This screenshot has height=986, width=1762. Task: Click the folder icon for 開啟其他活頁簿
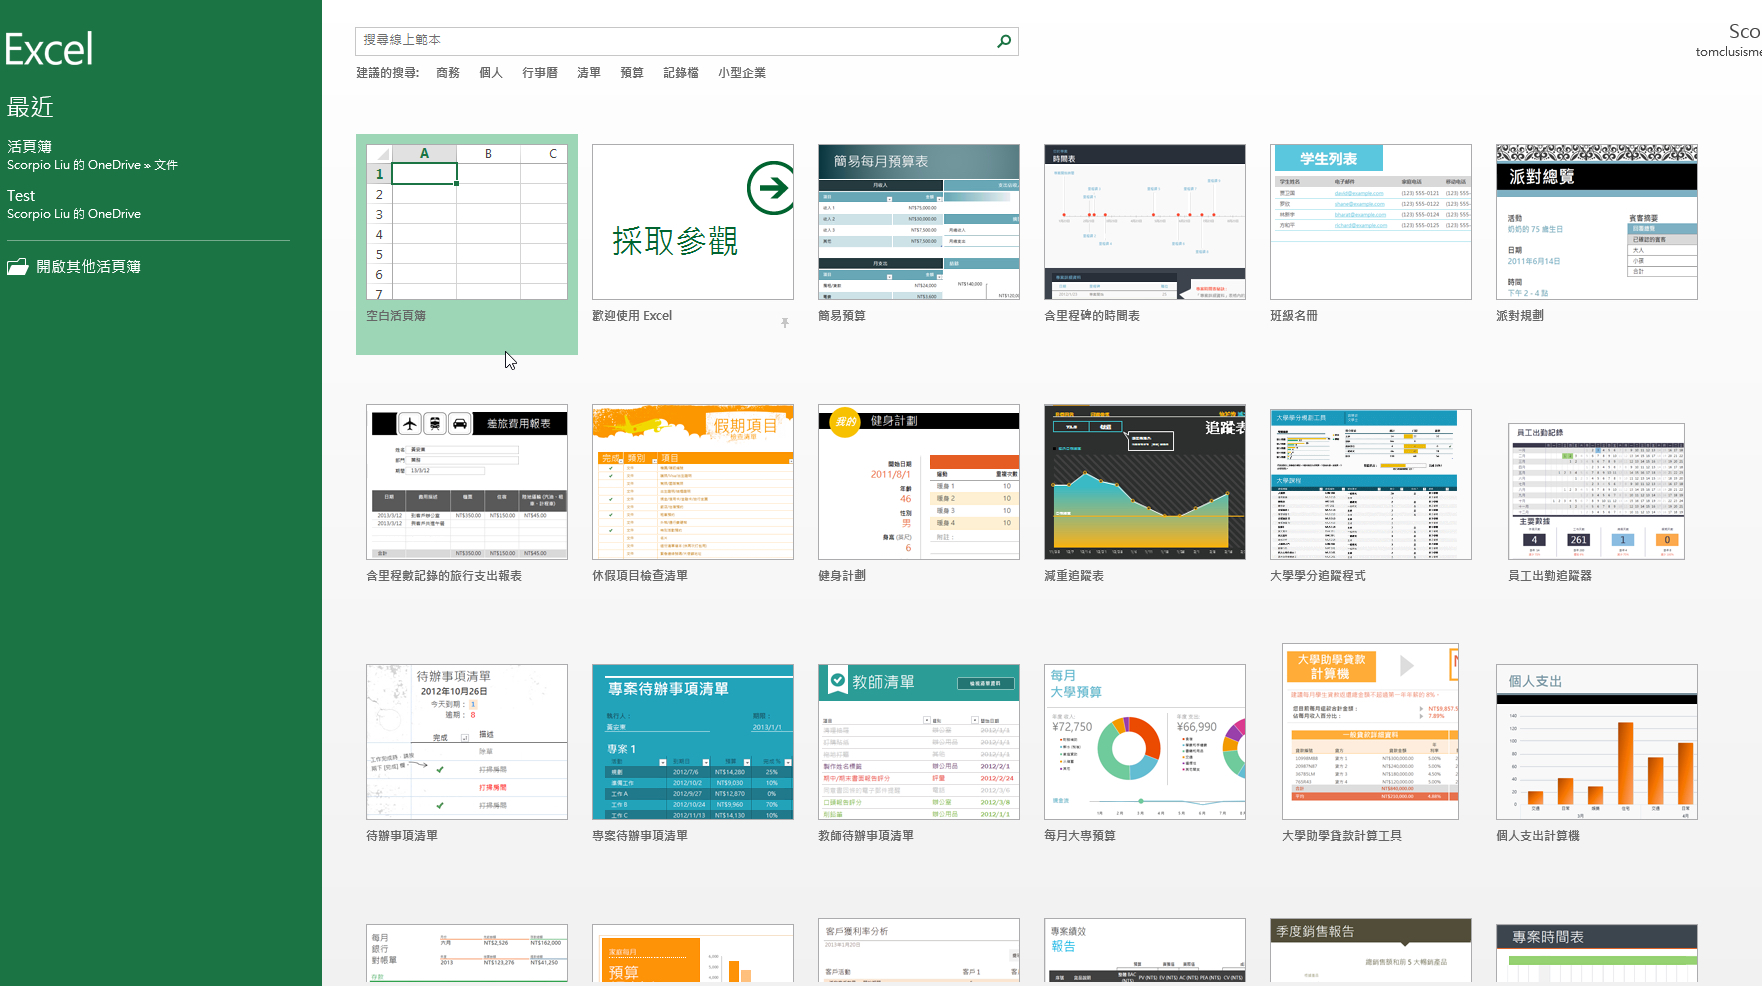point(17,267)
